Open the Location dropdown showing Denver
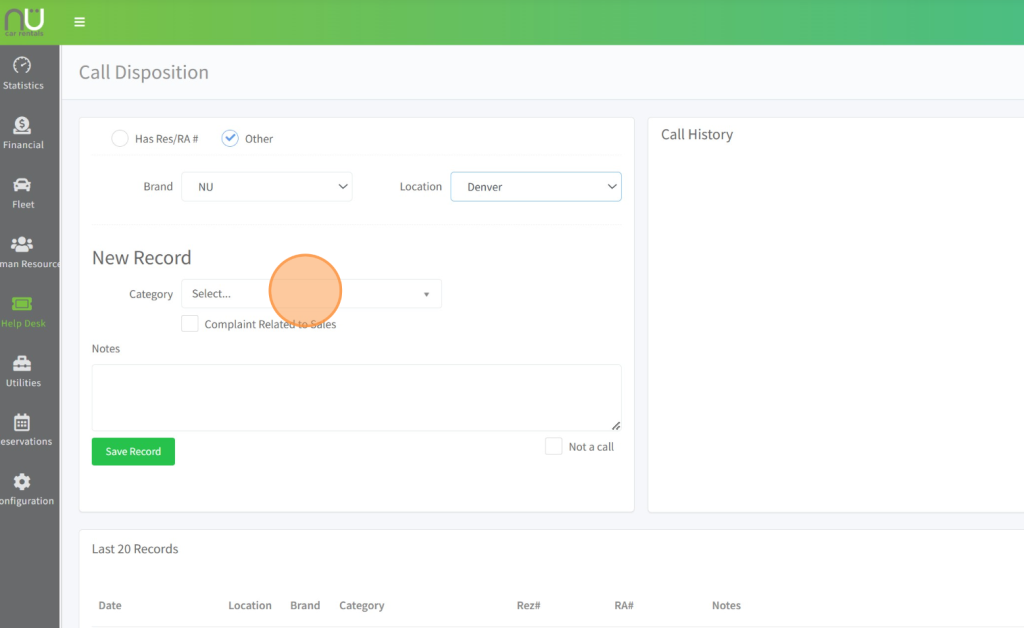 tap(535, 187)
